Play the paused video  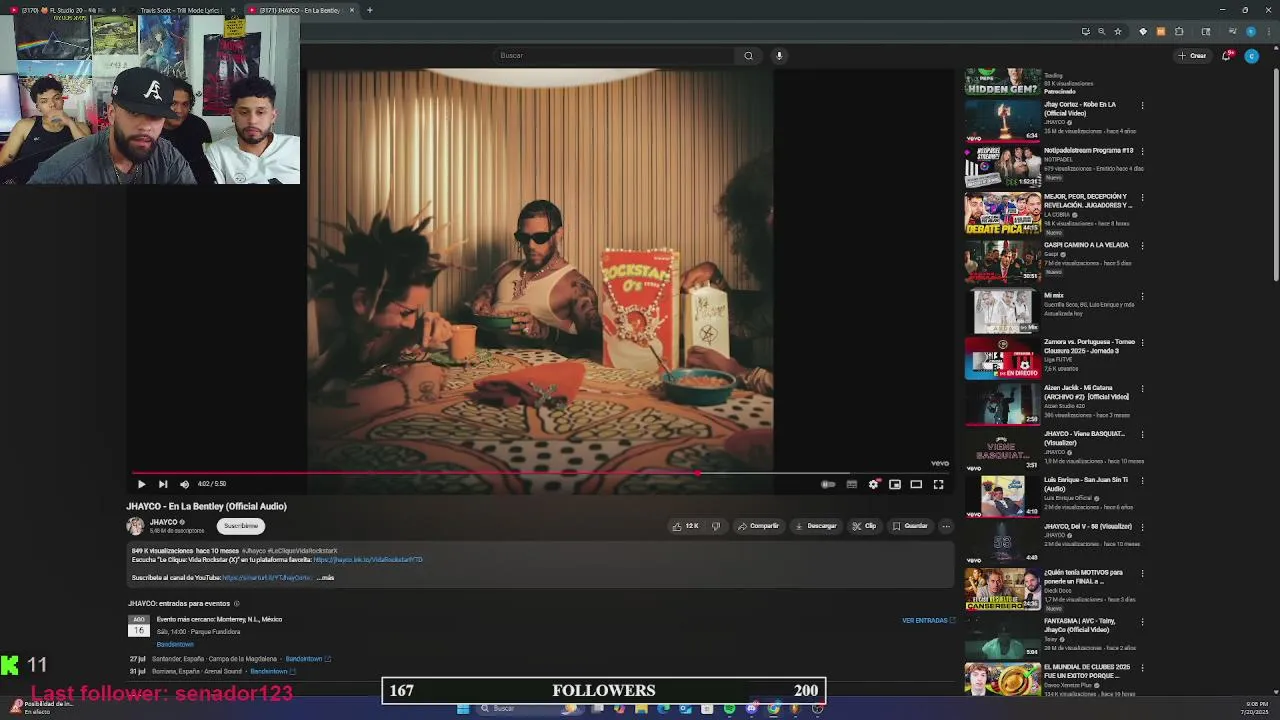point(141,484)
